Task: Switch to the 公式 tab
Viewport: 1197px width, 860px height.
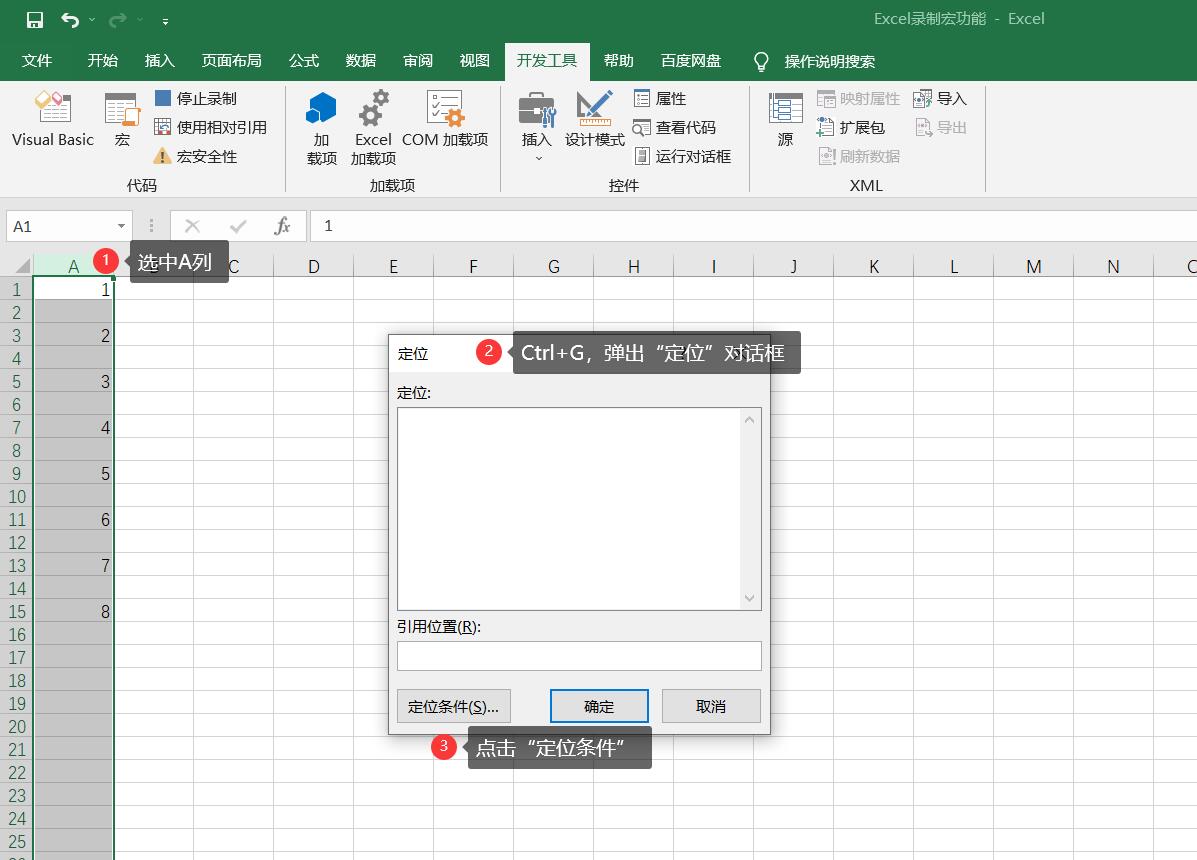Action: tap(303, 60)
